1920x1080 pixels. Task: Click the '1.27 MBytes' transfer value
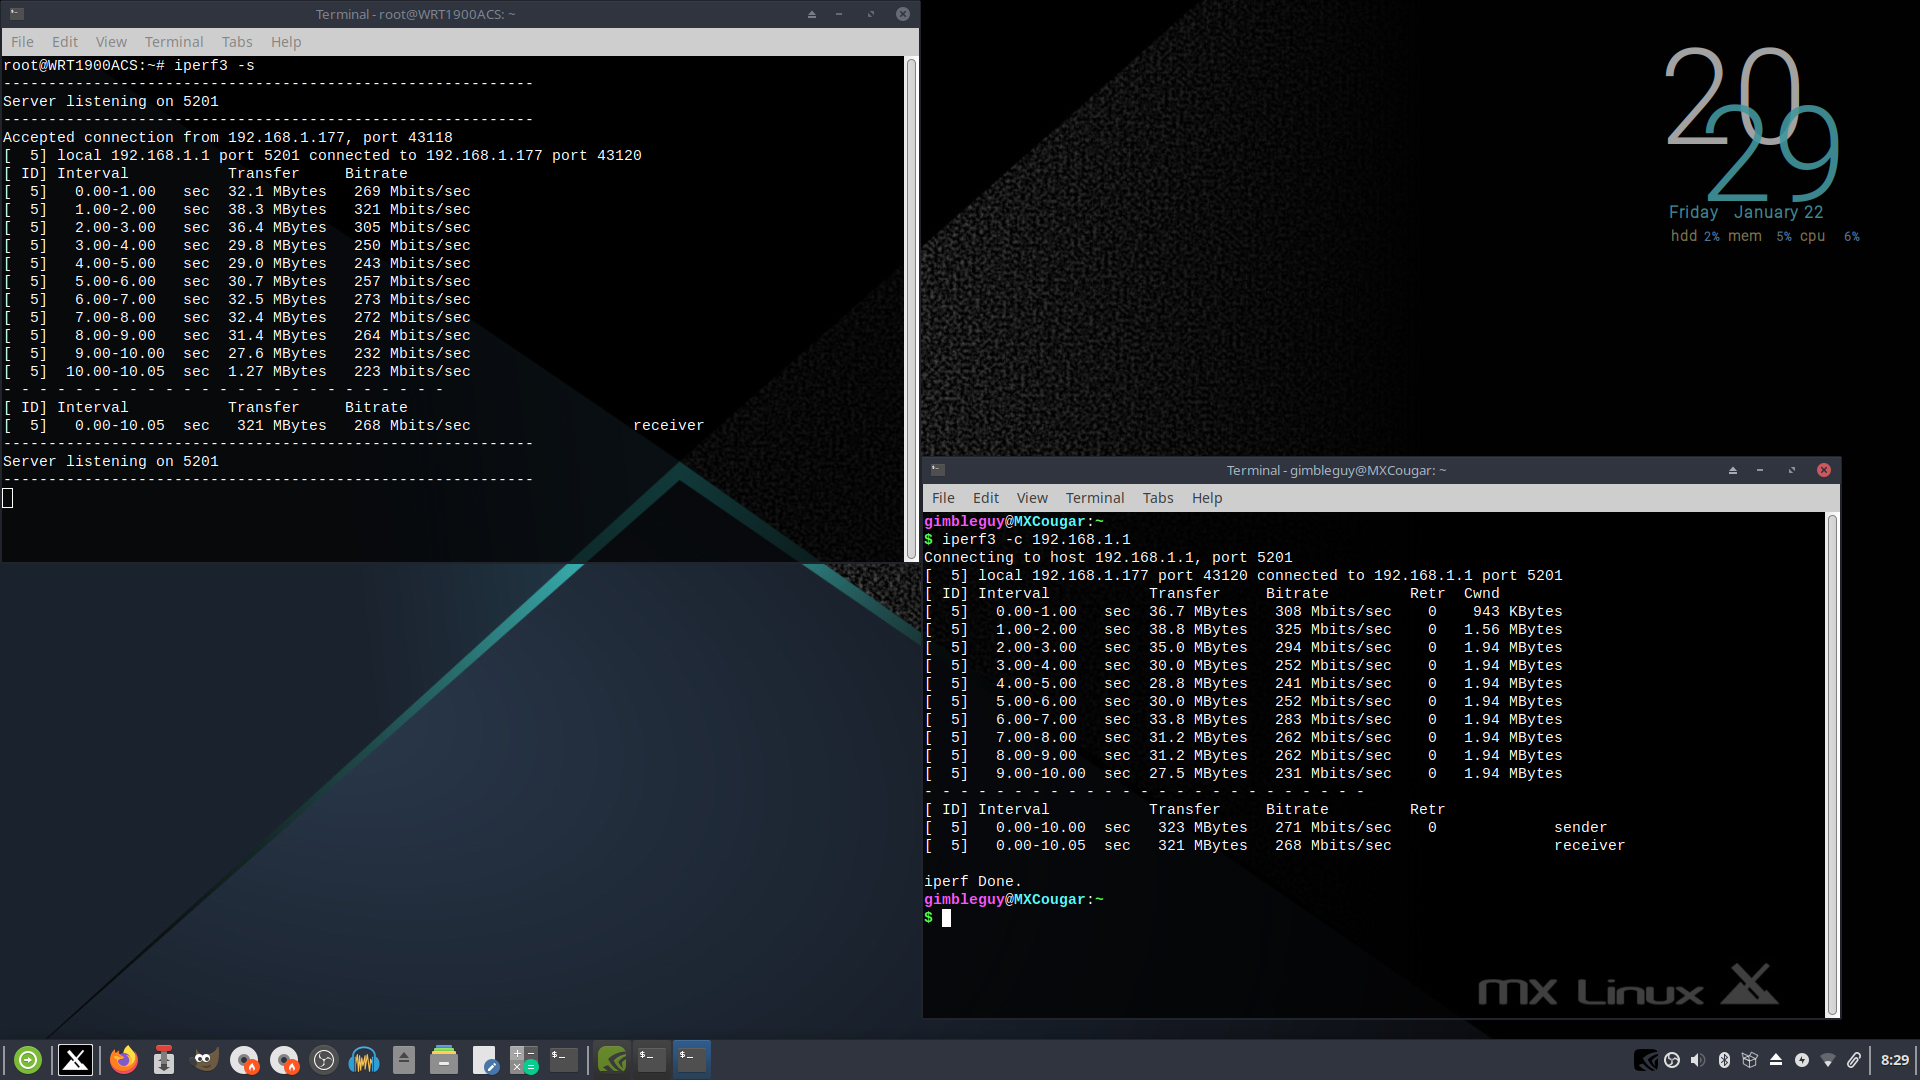pos(277,372)
